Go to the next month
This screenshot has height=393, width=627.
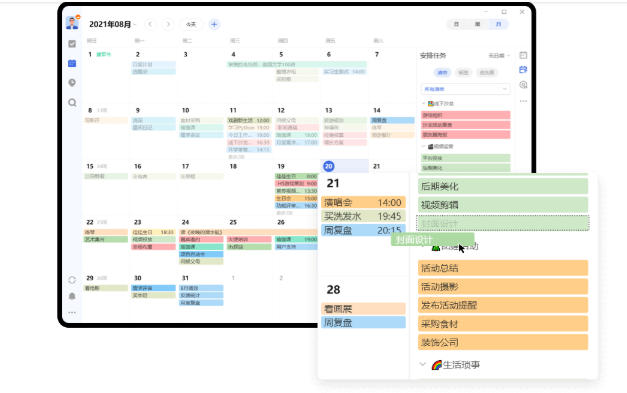(x=168, y=24)
